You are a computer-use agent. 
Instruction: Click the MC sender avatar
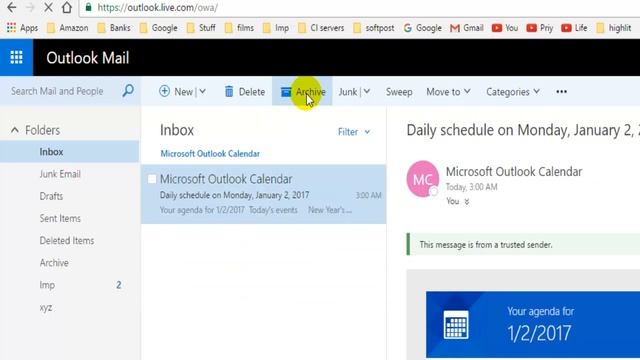[422, 179]
